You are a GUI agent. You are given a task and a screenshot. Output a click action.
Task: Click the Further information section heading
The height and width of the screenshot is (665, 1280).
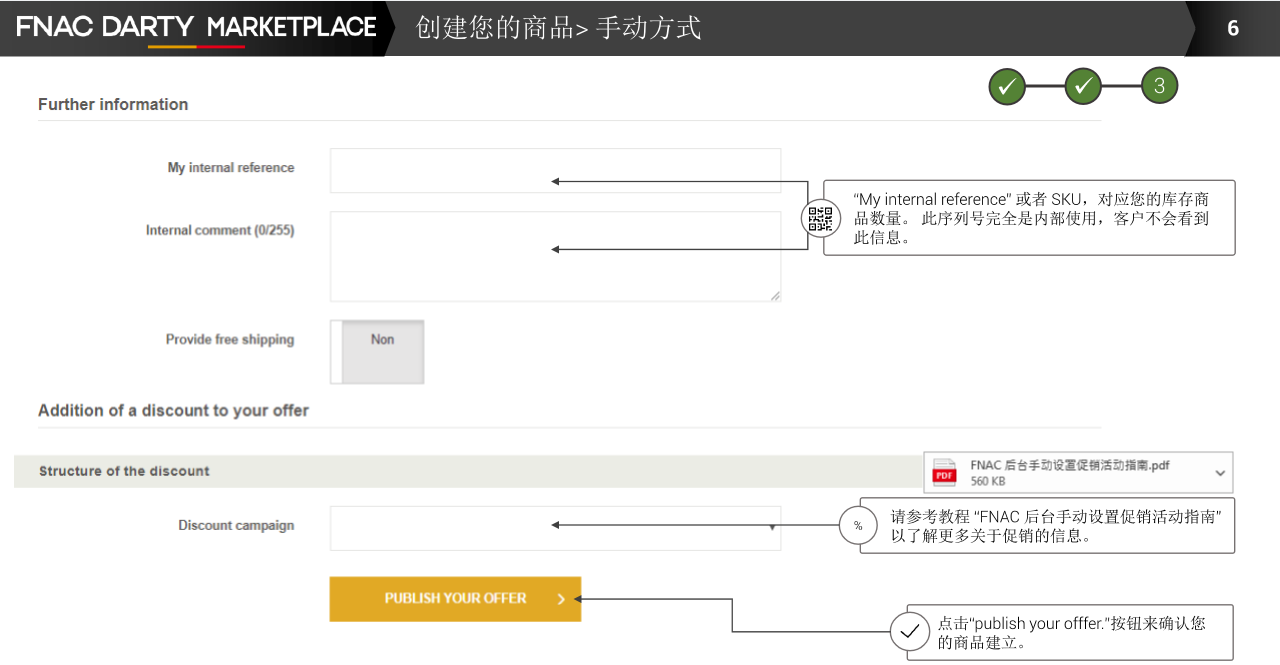tap(113, 104)
